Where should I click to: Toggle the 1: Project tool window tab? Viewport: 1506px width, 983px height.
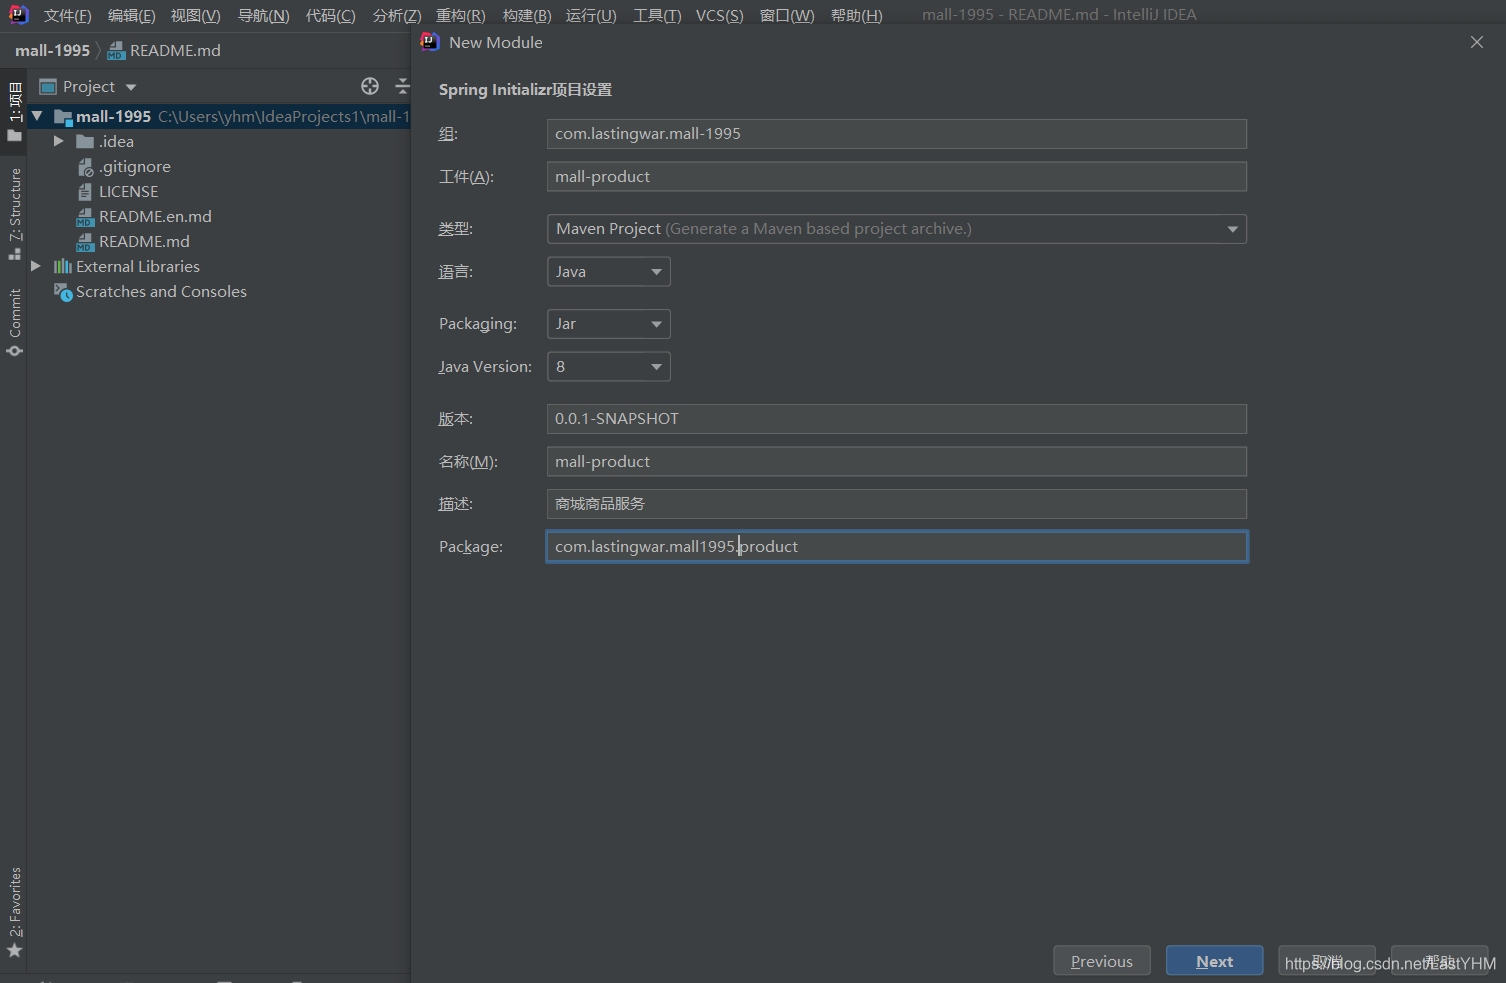[15, 112]
